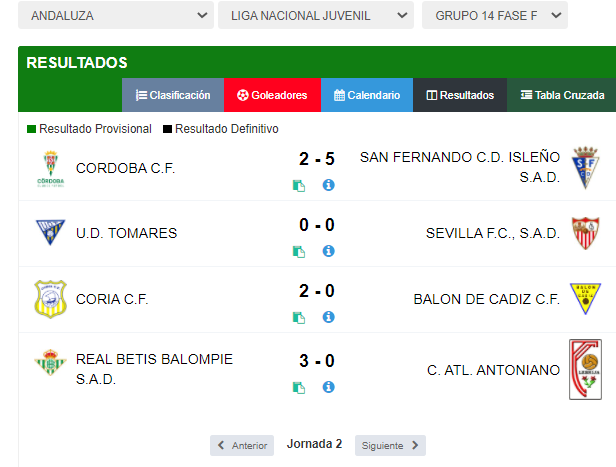The width and height of the screenshot is (616, 467).
Task: Click the C. Atl. Antoniano club crest
Action: click(x=585, y=370)
